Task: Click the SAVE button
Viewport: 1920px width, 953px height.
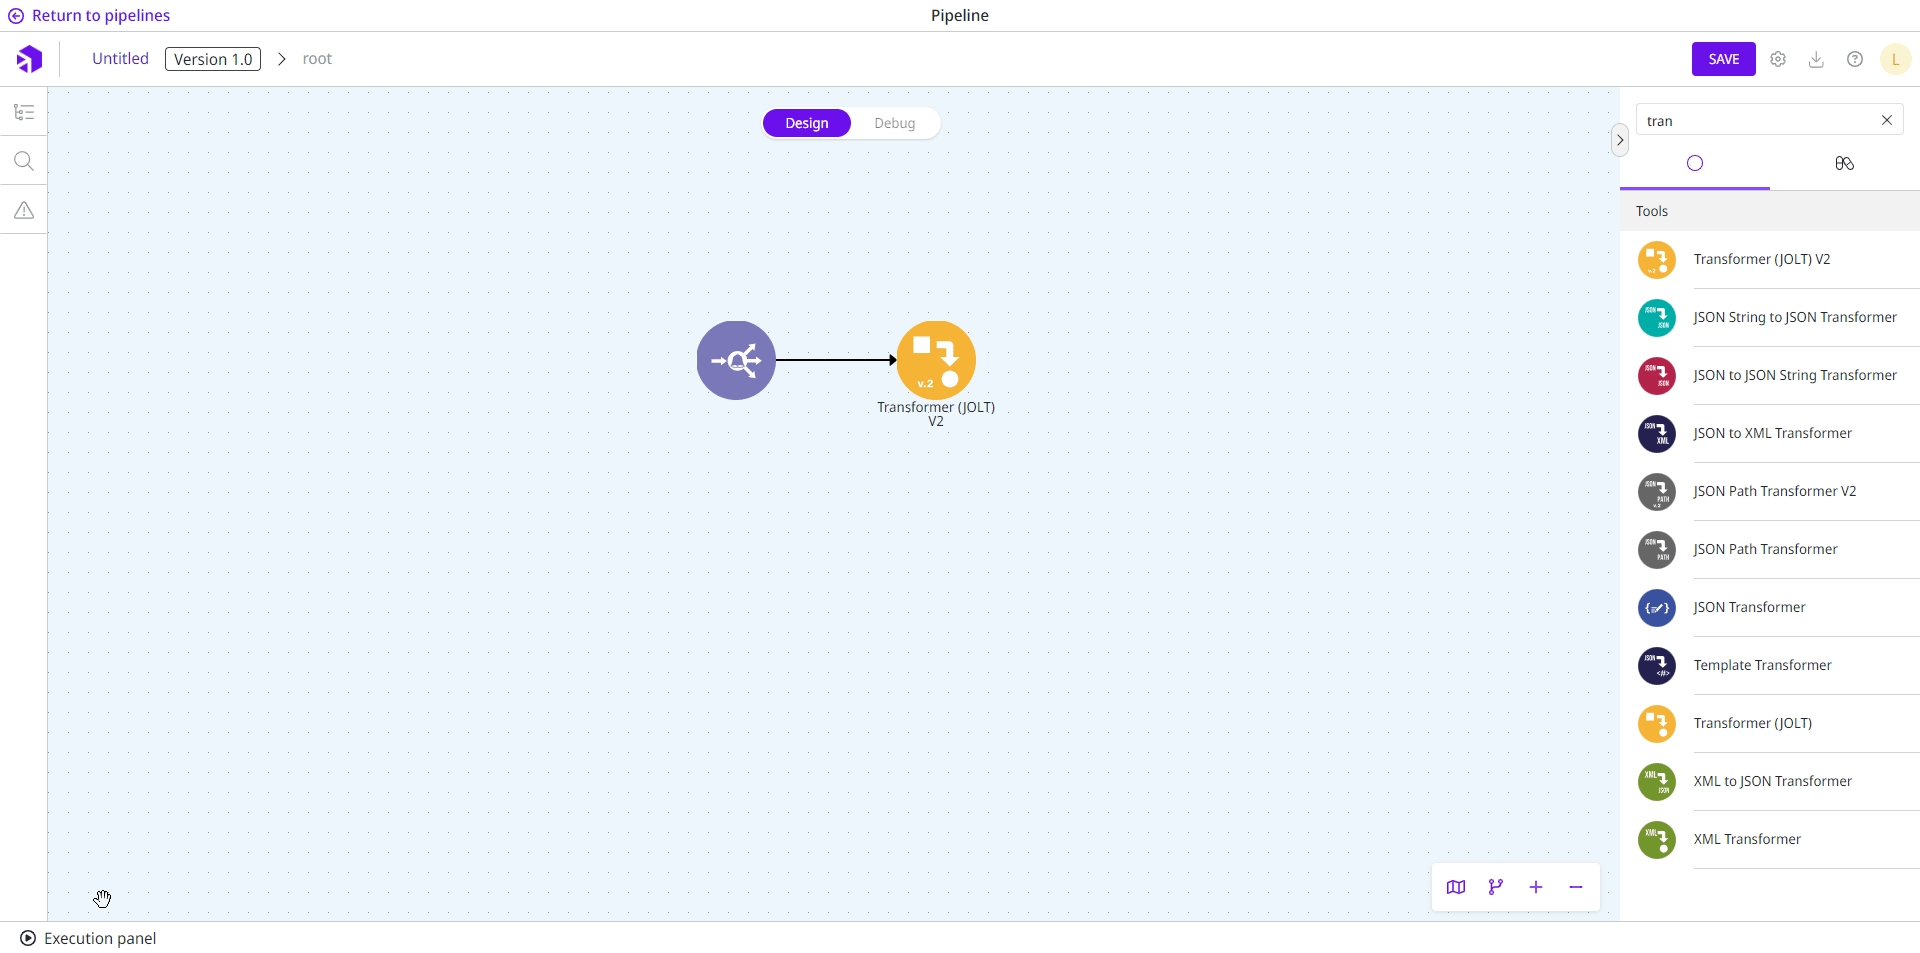Action: coord(1723,59)
